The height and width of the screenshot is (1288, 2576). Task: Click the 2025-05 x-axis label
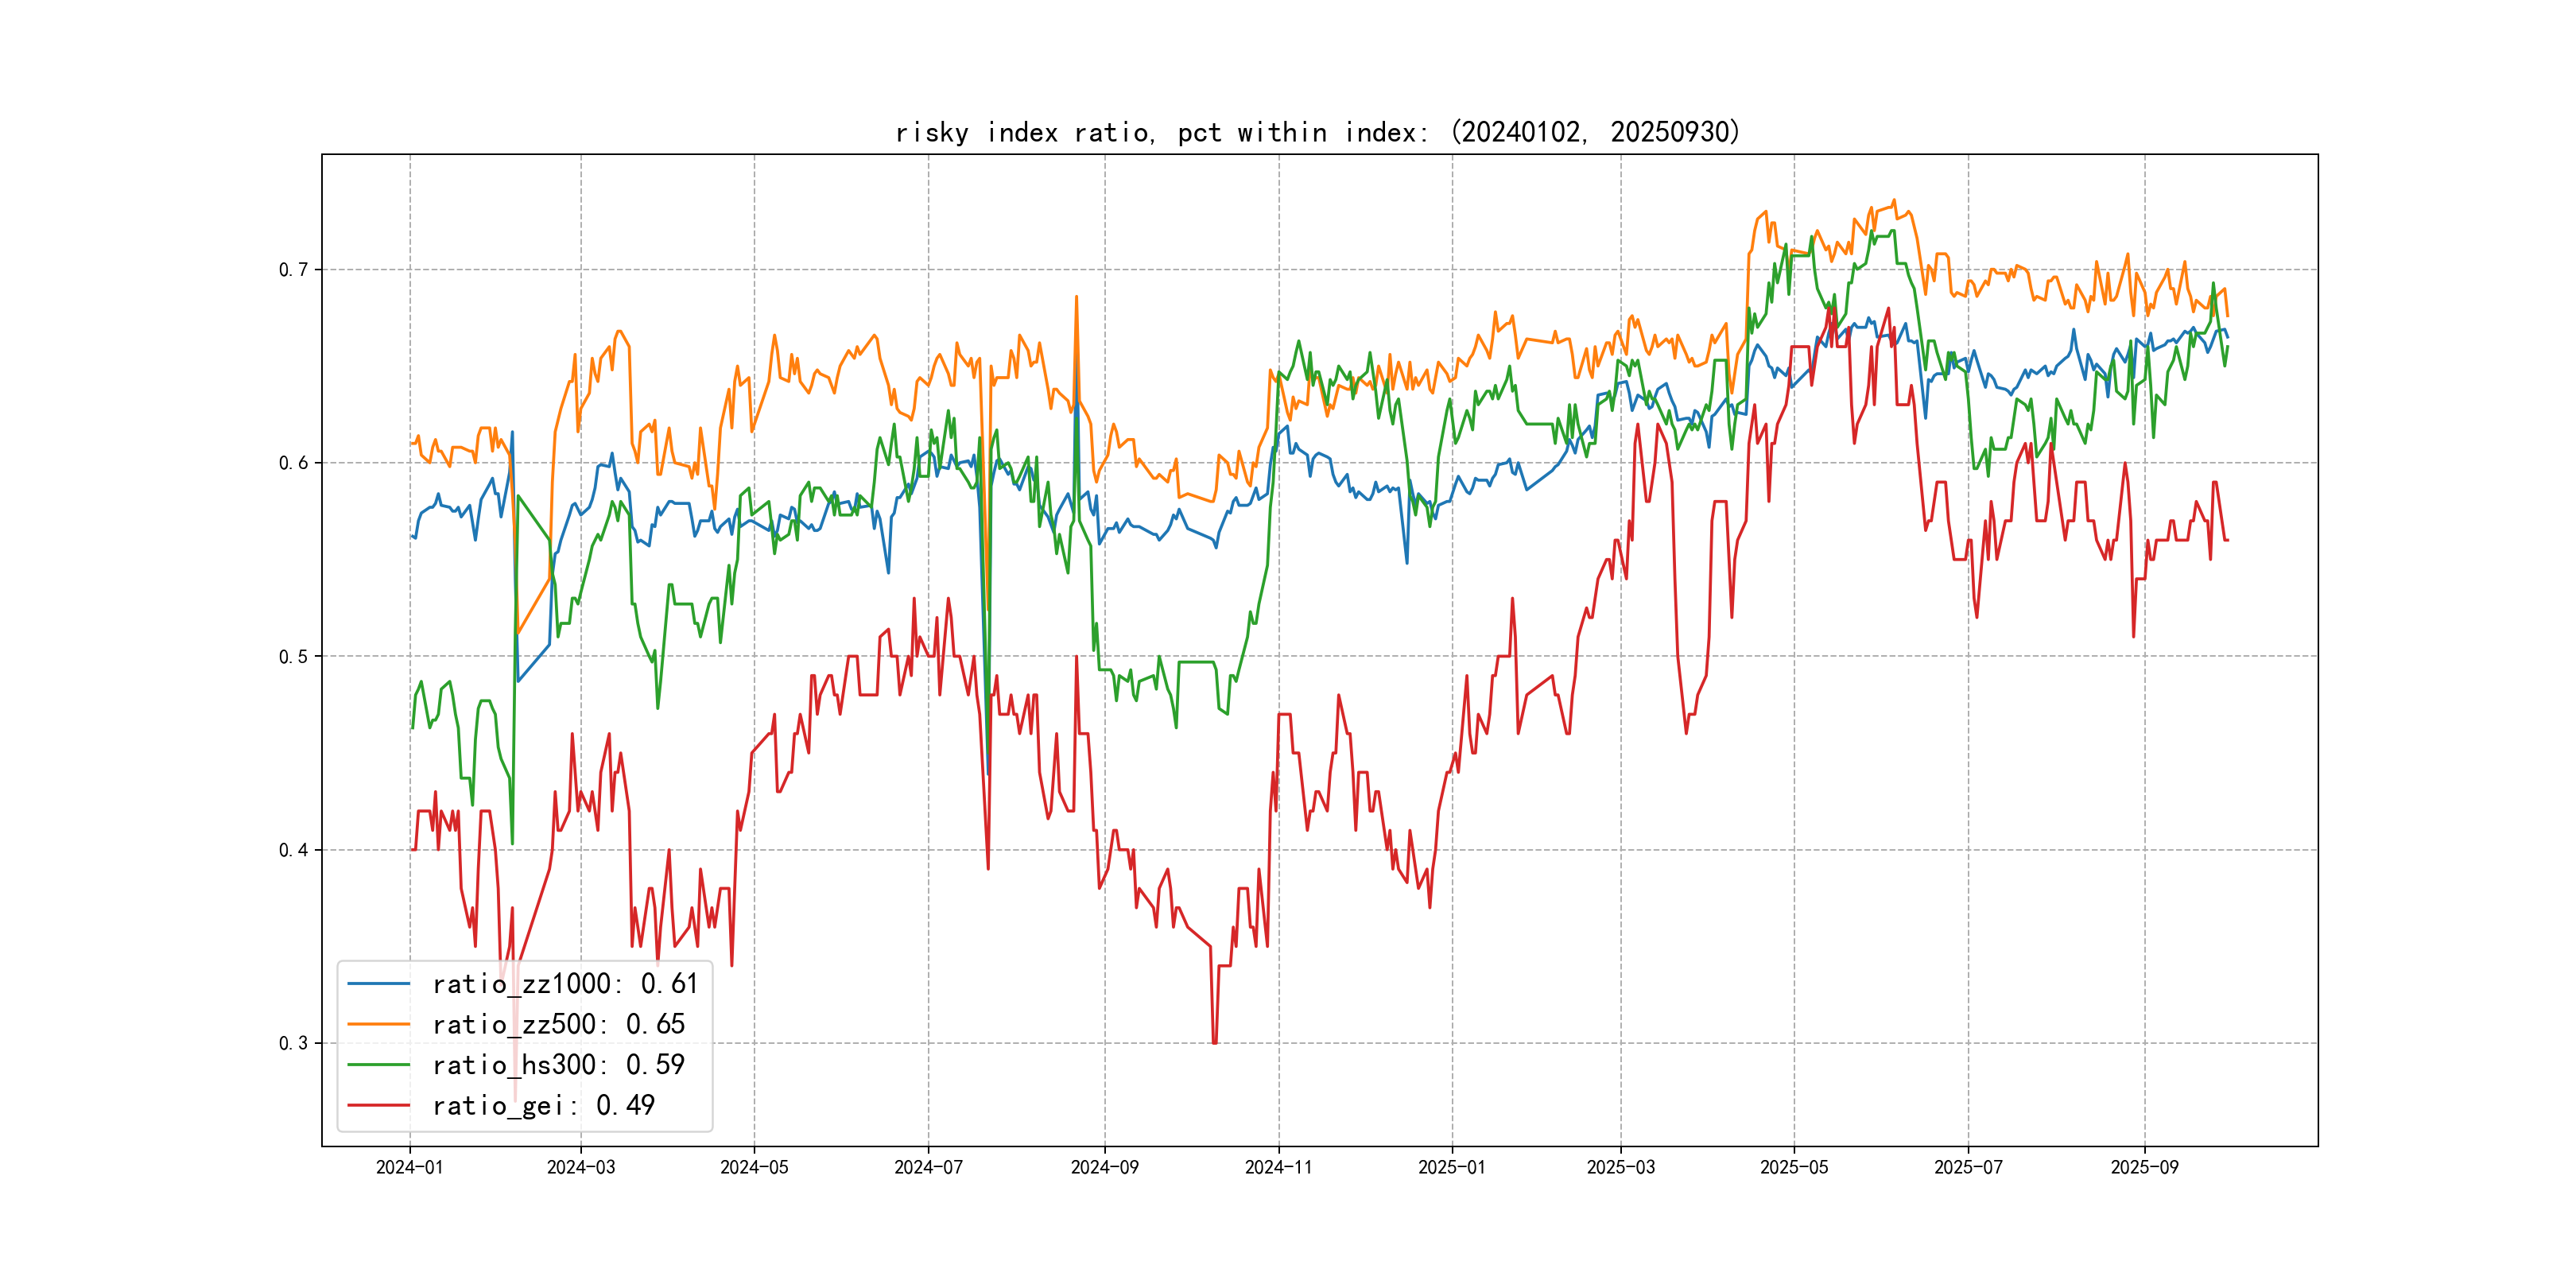point(1794,1168)
